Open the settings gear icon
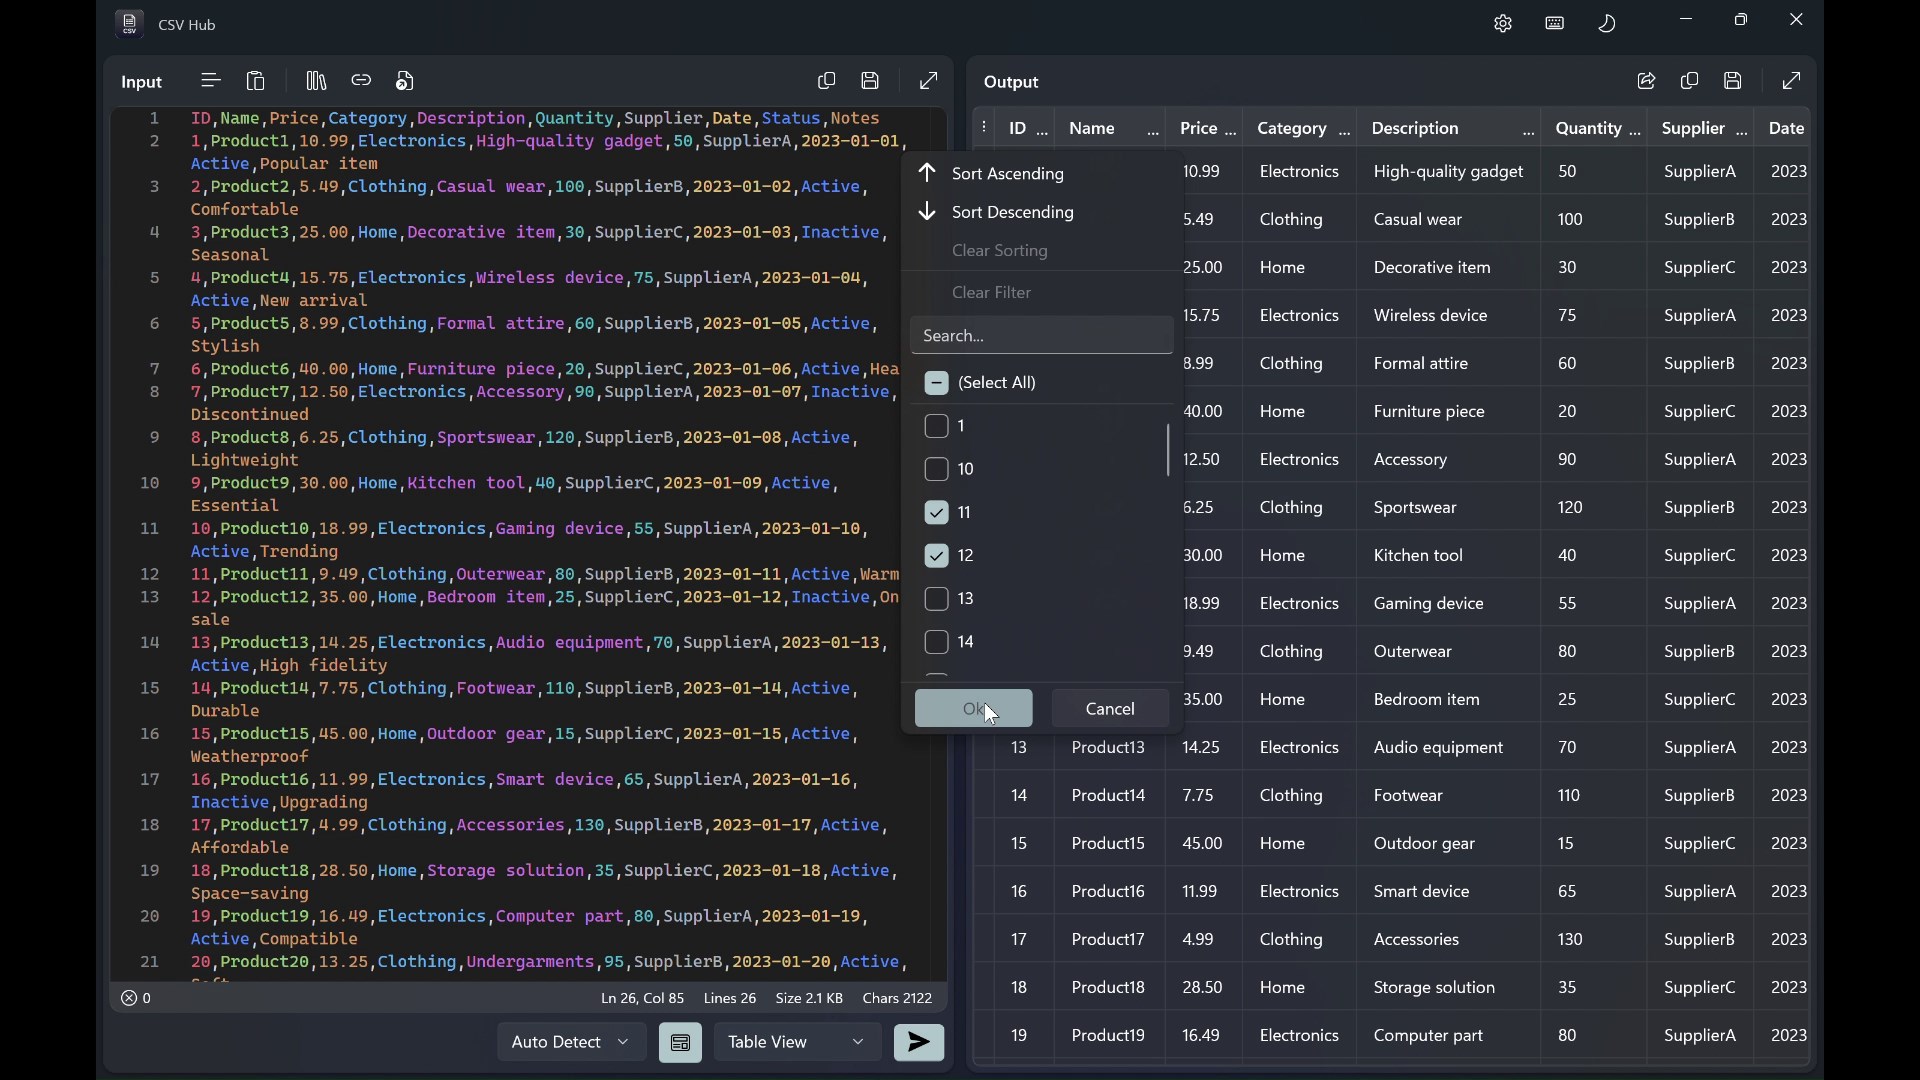The width and height of the screenshot is (1920, 1080). click(1505, 23)
